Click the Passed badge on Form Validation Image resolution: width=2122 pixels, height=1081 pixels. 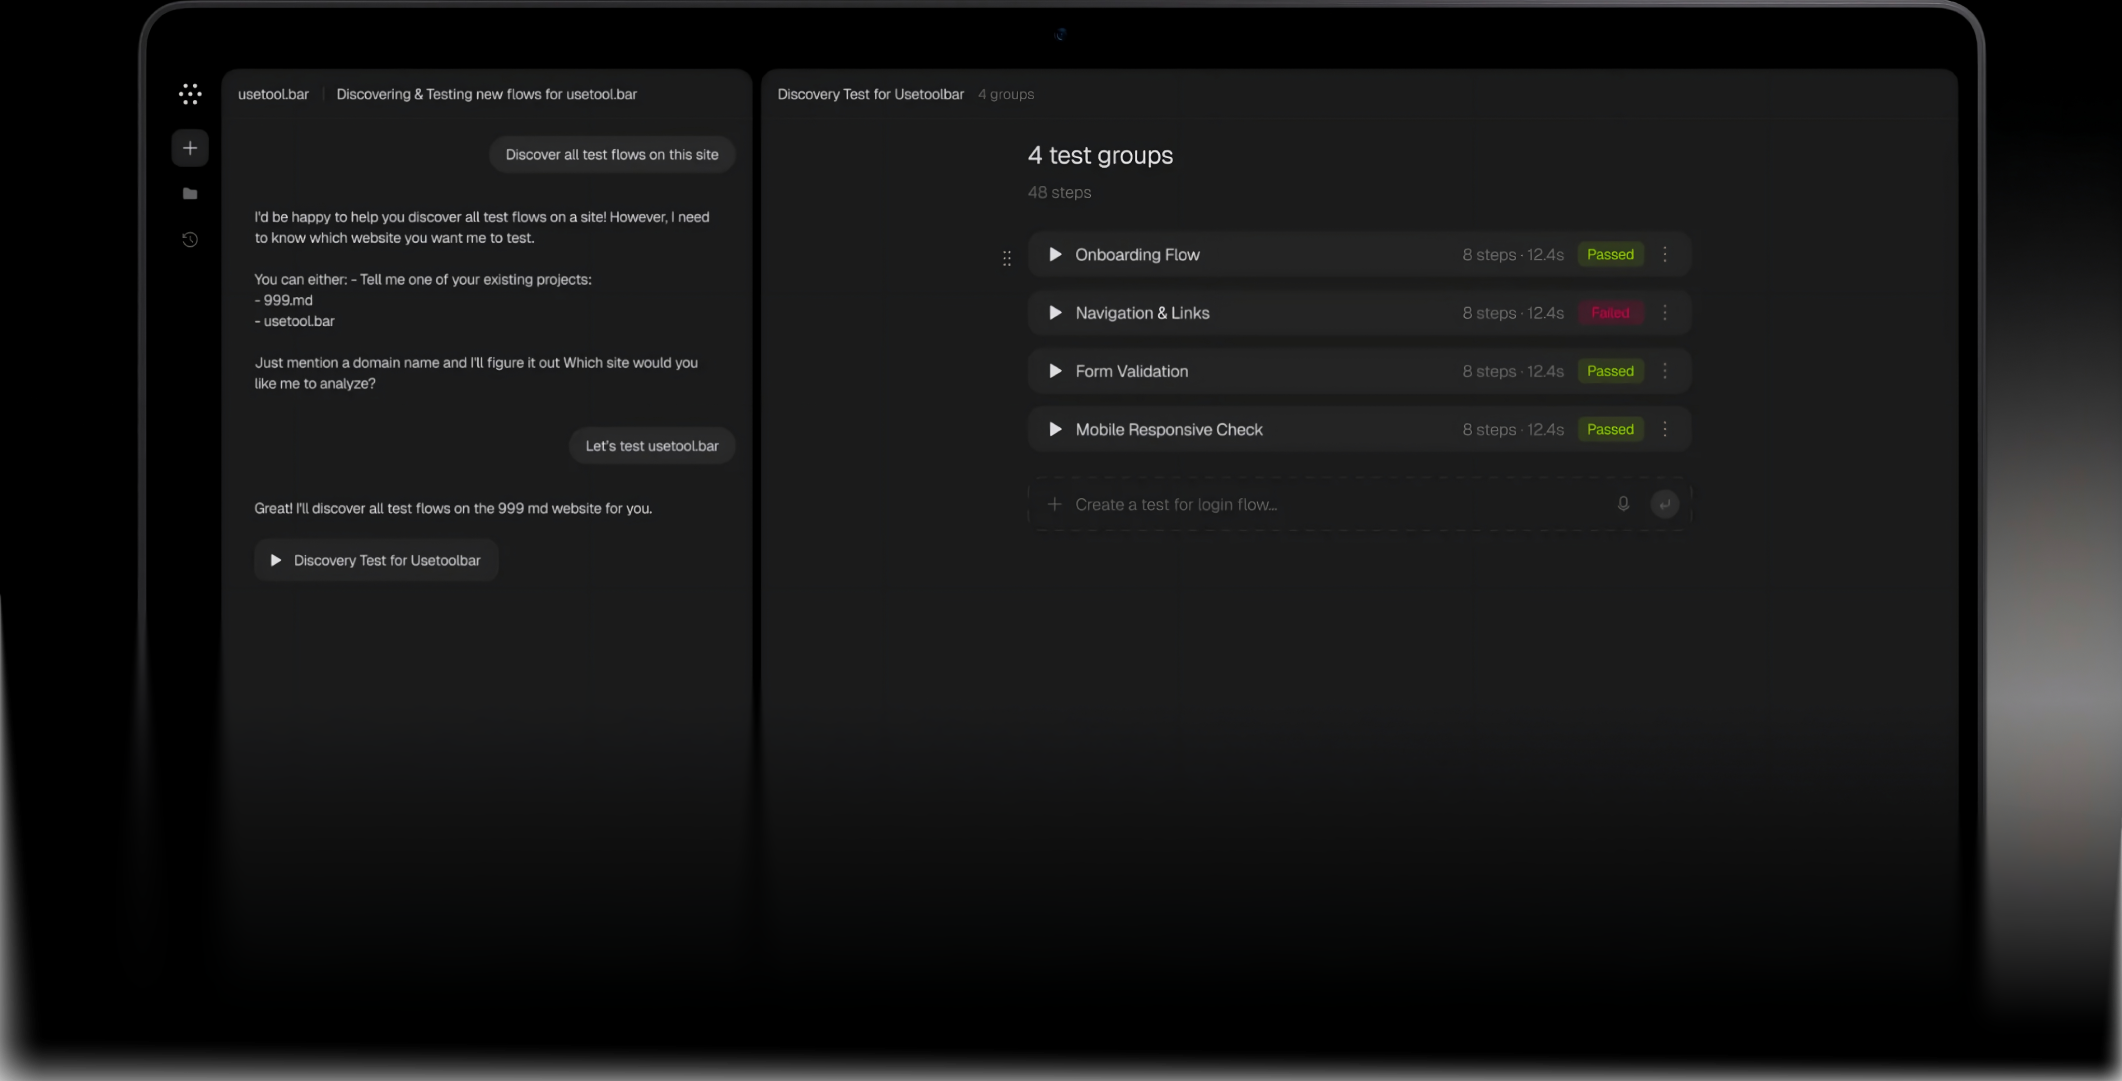(1610, 371)
